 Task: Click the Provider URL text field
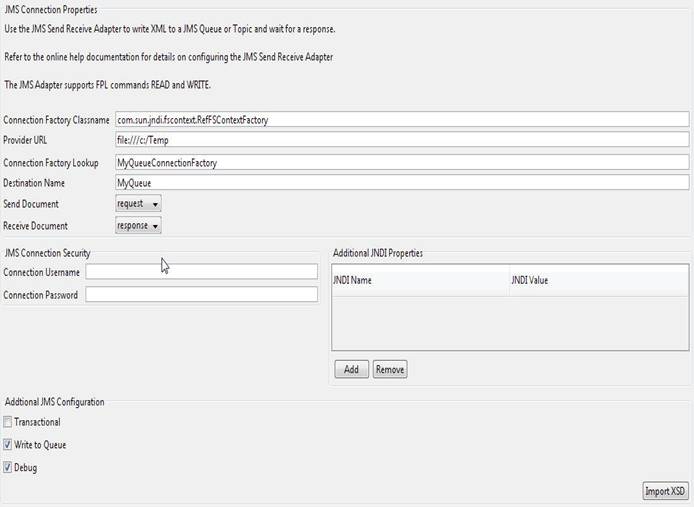point(402,141)
